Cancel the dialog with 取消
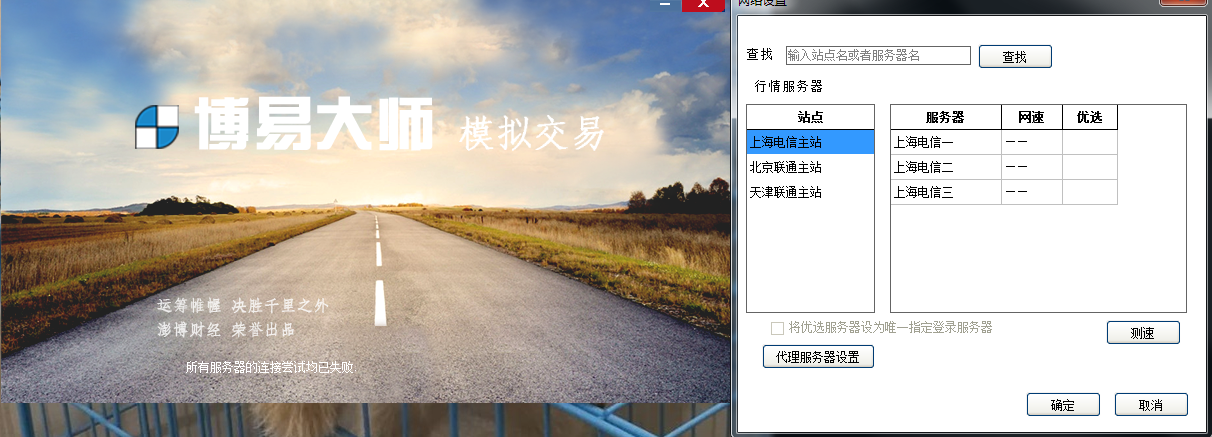 [1150, 405]
